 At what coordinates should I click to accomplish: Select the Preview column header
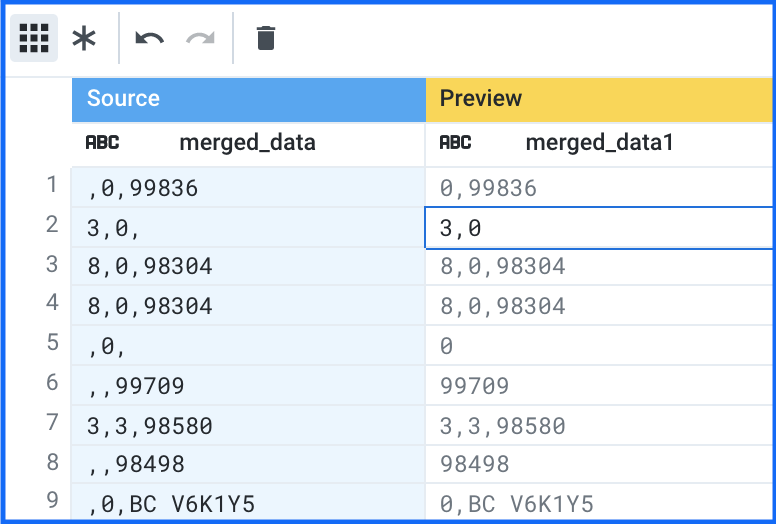click(600, 98)
